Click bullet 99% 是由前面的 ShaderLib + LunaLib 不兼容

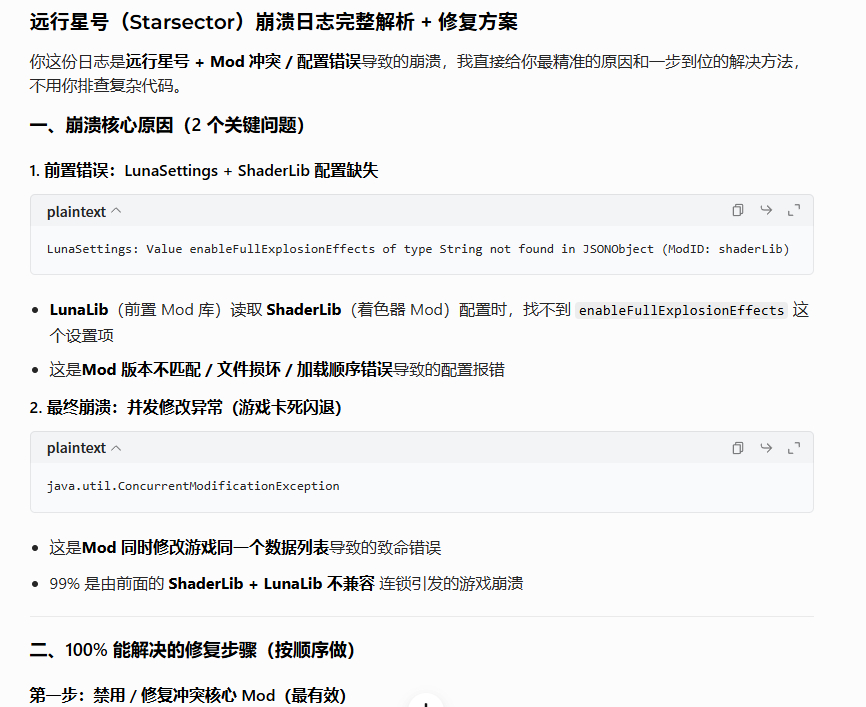coord(286,584)
